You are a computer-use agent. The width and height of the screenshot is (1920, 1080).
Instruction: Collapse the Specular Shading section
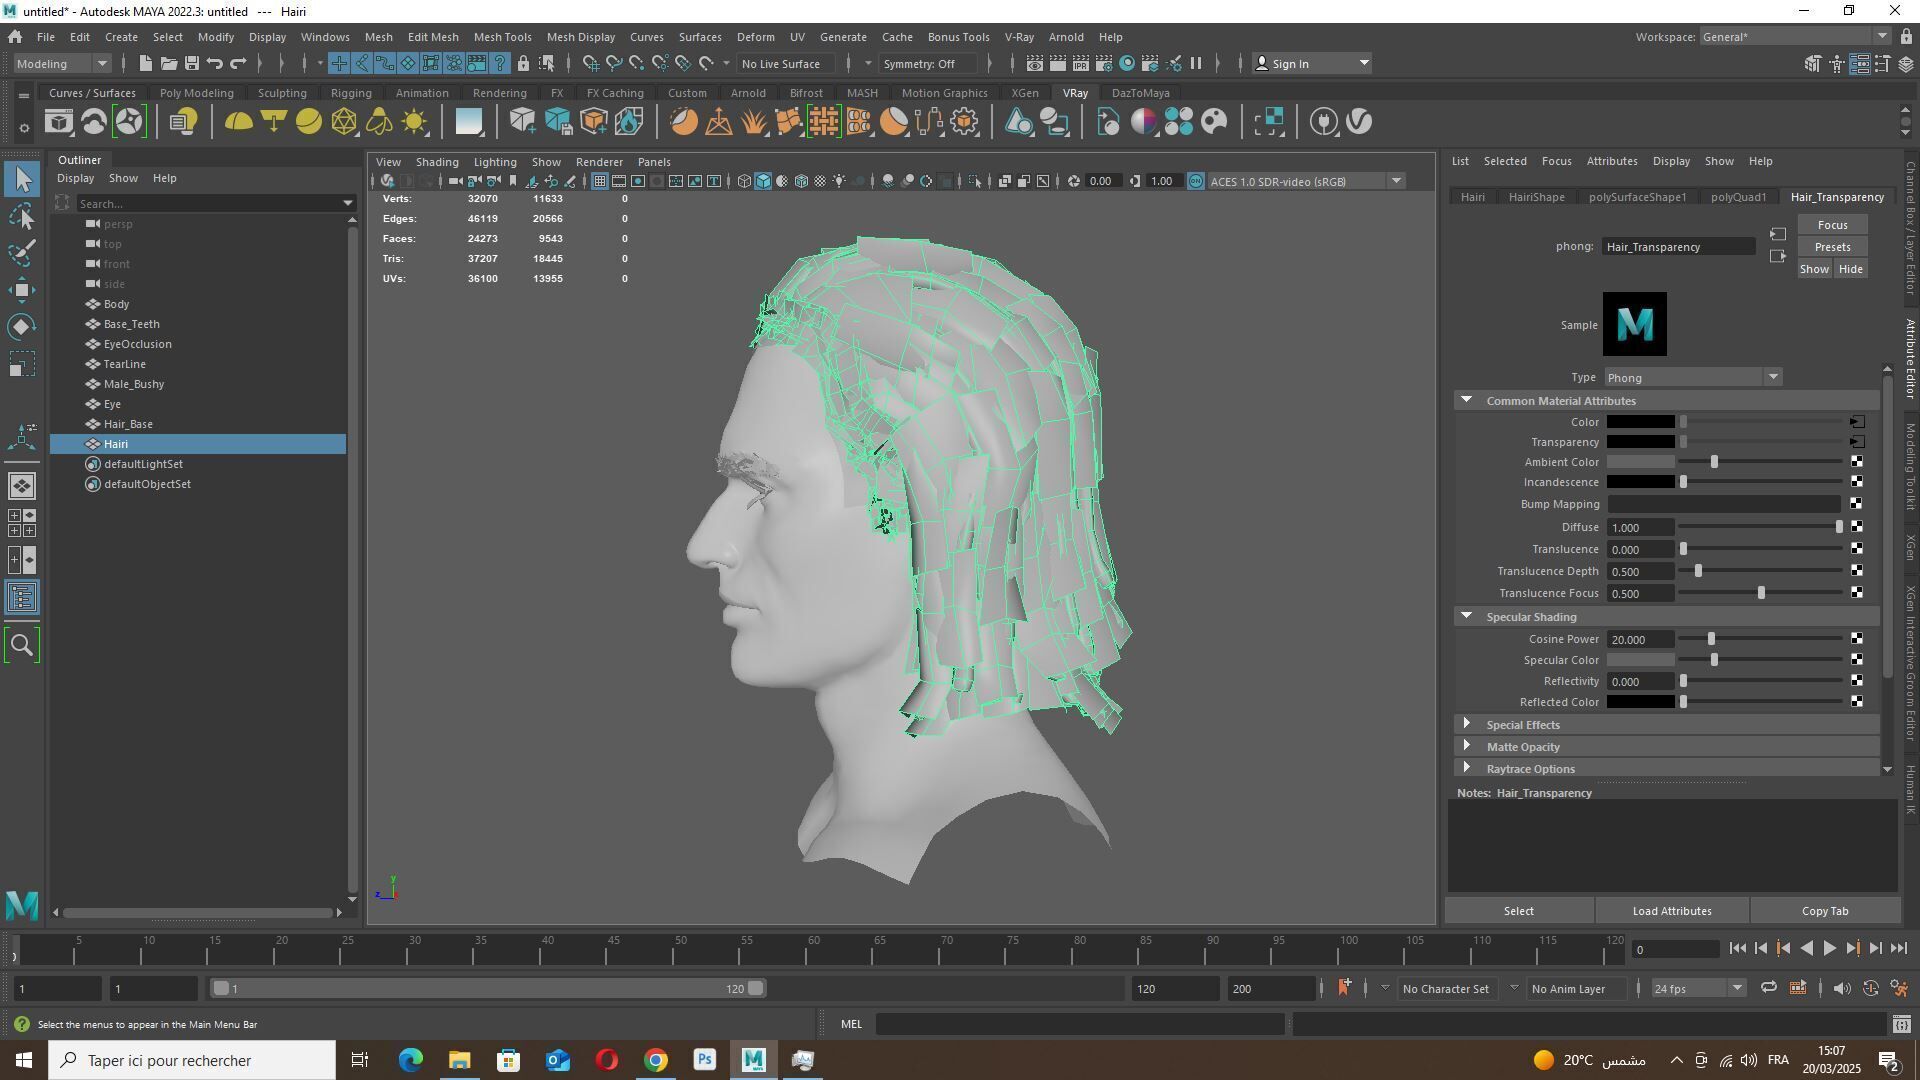click(x=1466, y=617)
